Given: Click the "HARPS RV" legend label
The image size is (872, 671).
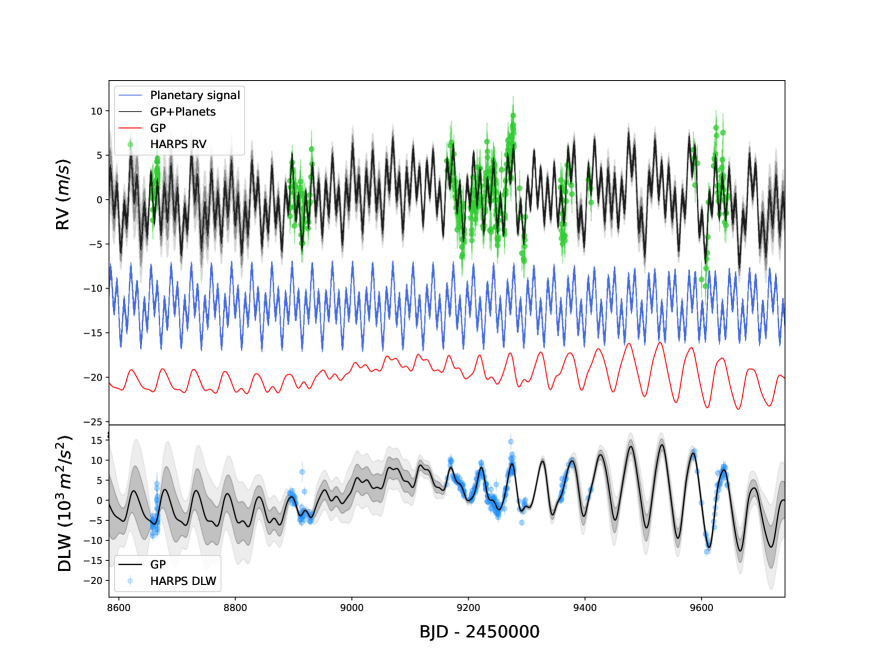Looking at the screenshot, I should coord(178,145).
